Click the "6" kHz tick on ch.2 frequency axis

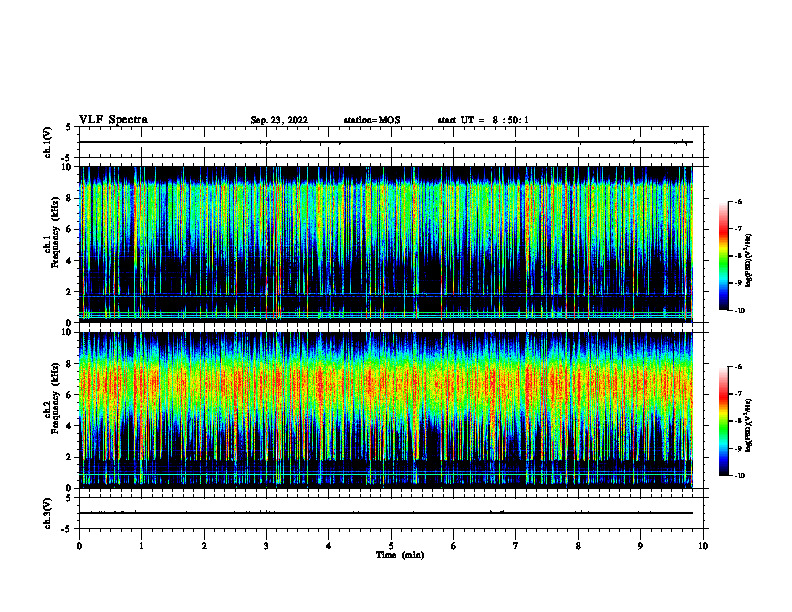70,395
